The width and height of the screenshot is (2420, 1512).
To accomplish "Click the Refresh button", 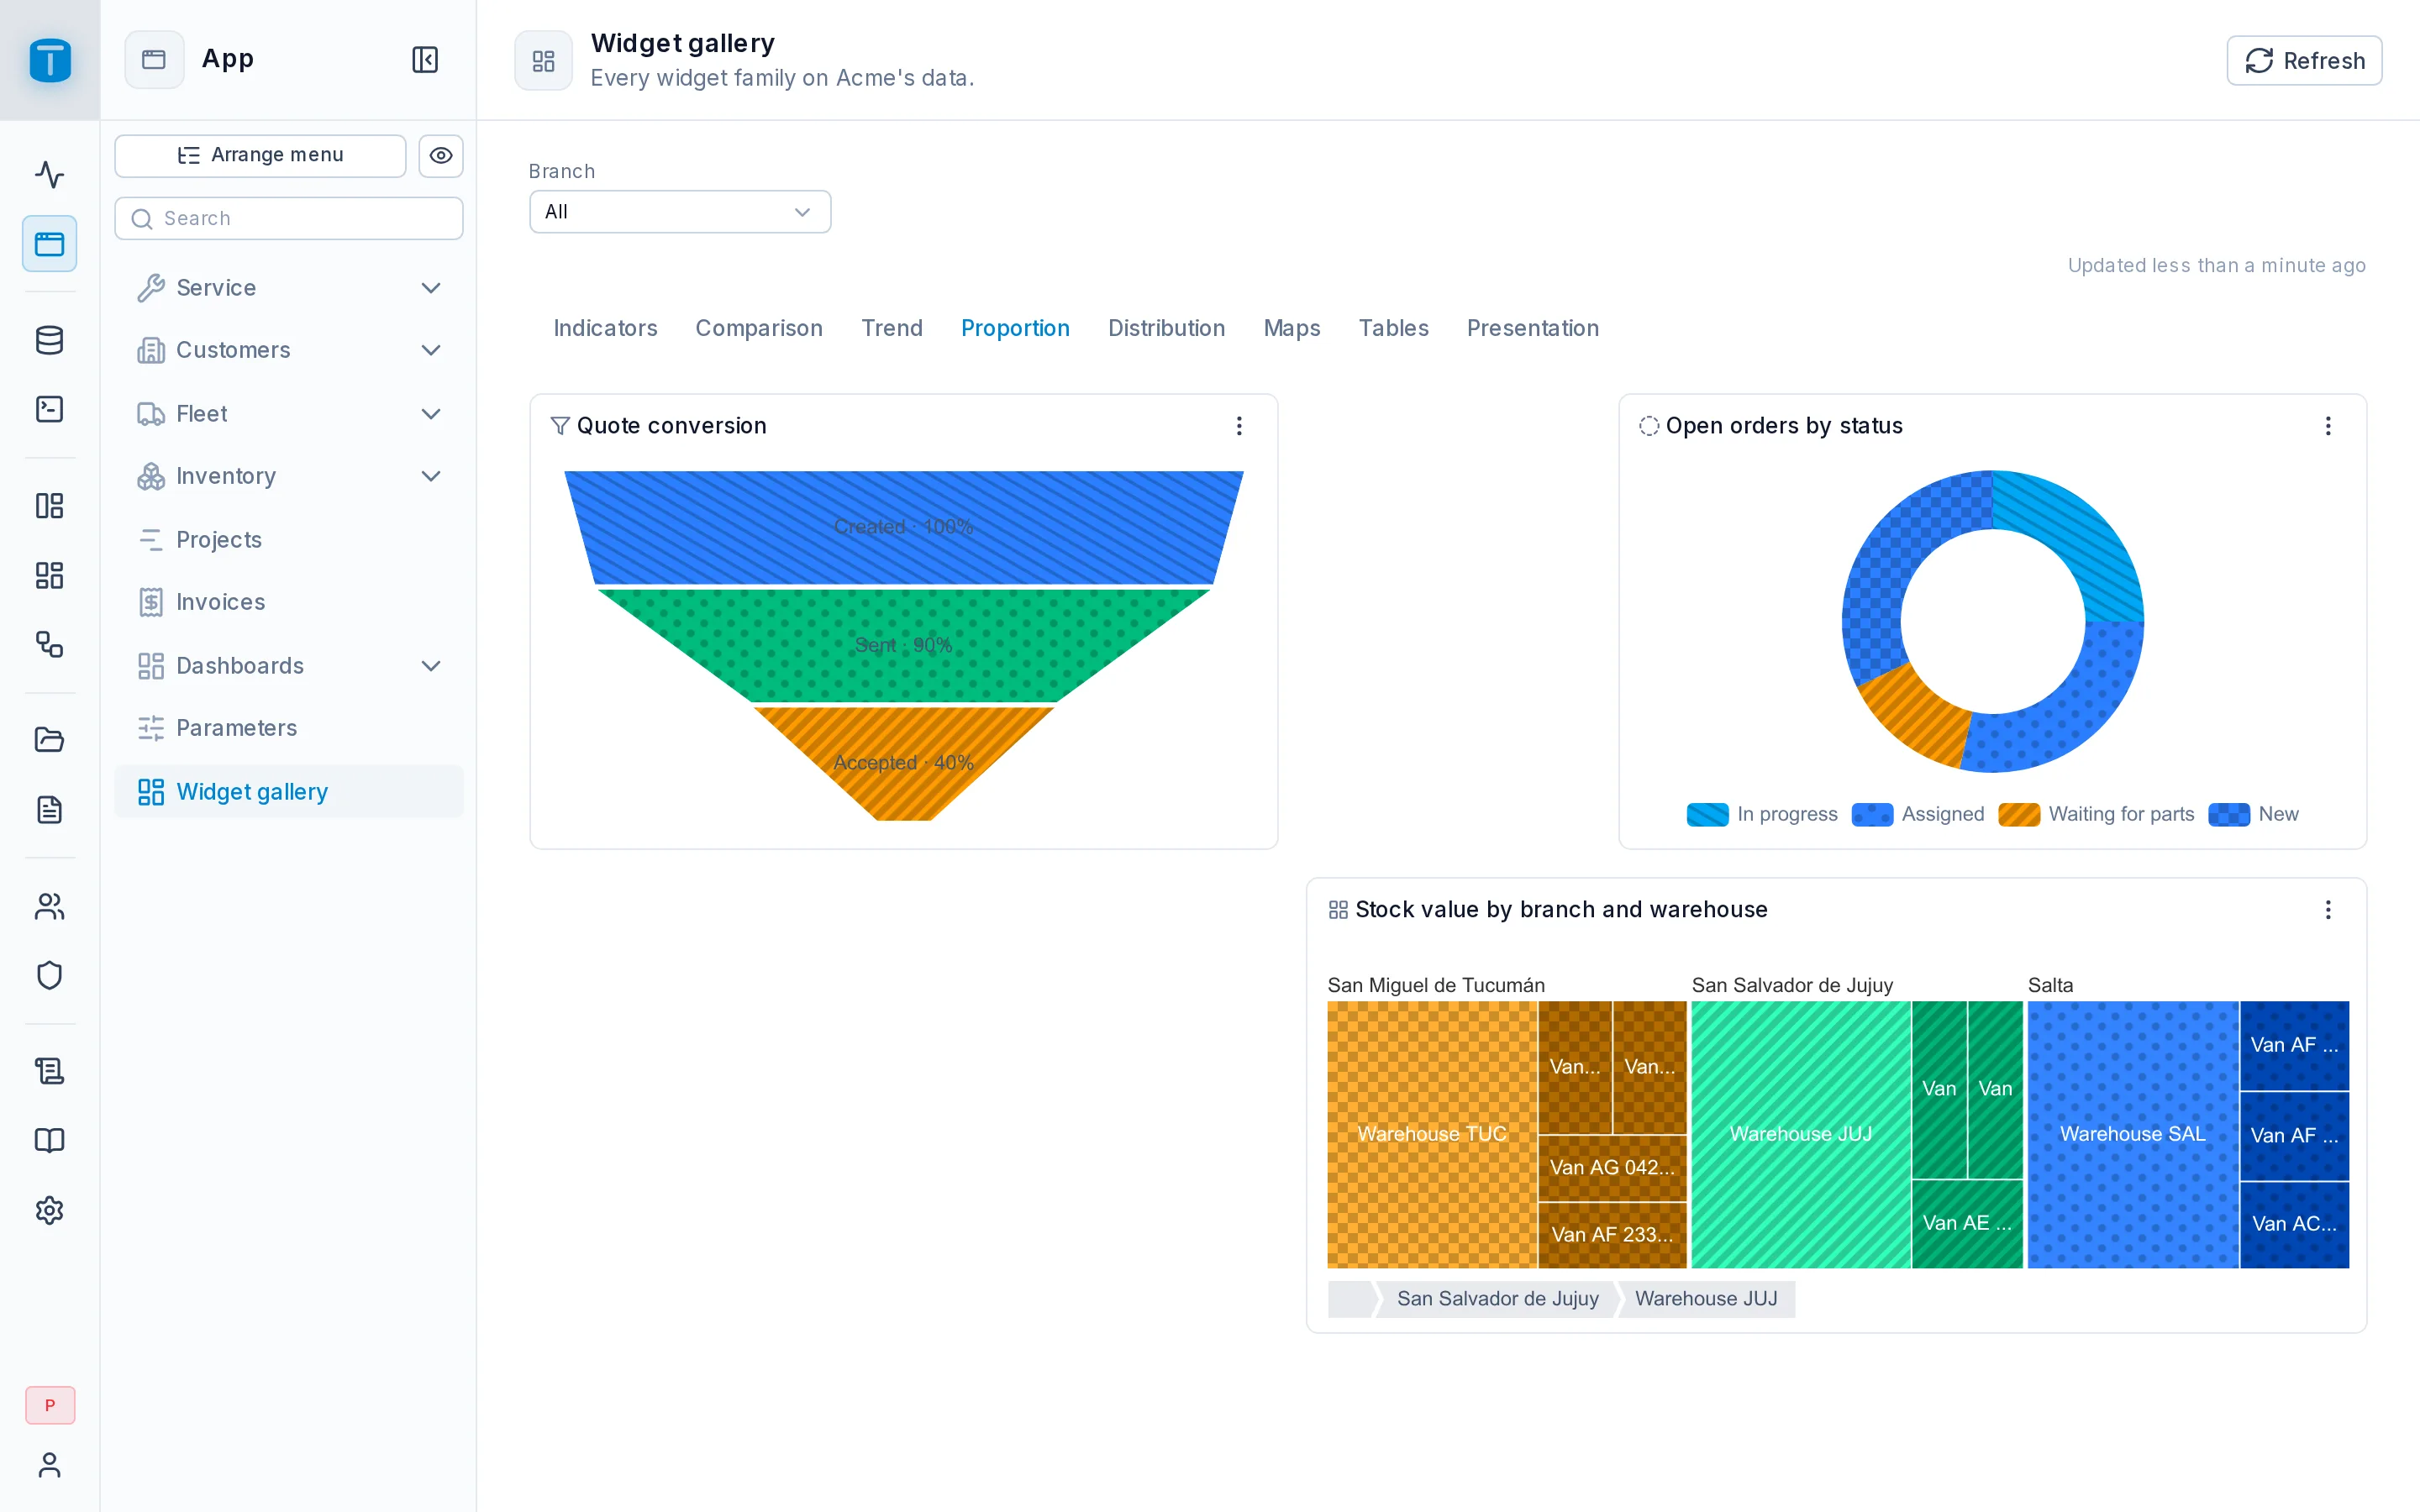I will (x=2304, y=60).
